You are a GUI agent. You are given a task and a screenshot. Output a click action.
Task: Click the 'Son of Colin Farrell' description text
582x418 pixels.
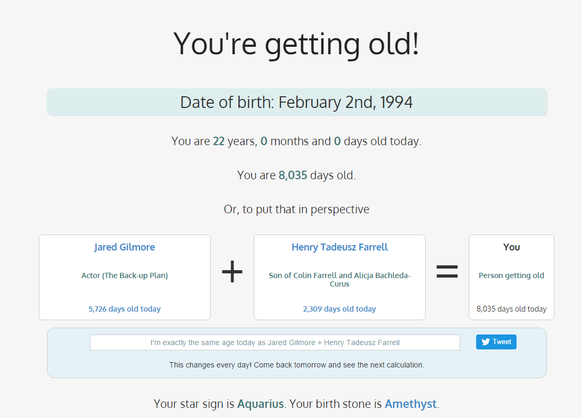point(339,280)
